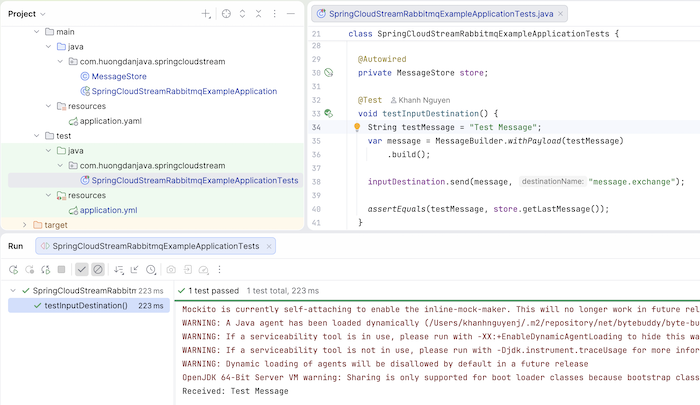Click the @Autowired annotation in editor
This screenshot has height=405, width=700.
pyautogui.click(x=382, y=59)
